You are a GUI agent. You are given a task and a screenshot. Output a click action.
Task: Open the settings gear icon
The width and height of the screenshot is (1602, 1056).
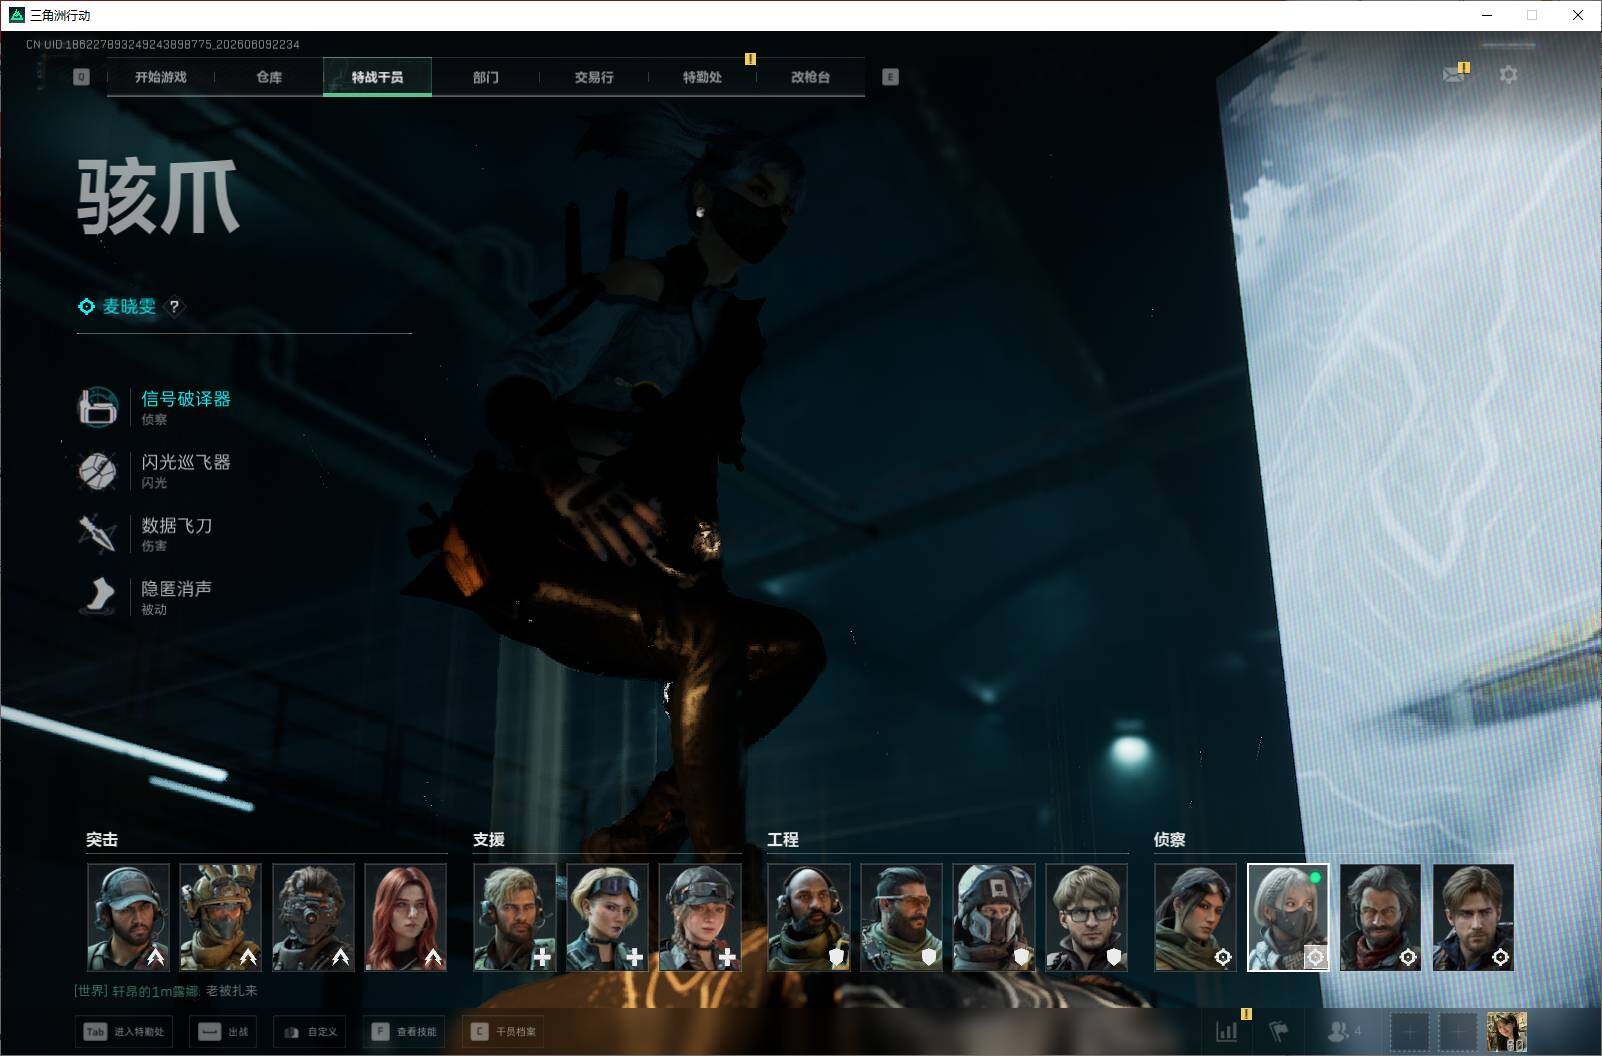pos(1508,75)
